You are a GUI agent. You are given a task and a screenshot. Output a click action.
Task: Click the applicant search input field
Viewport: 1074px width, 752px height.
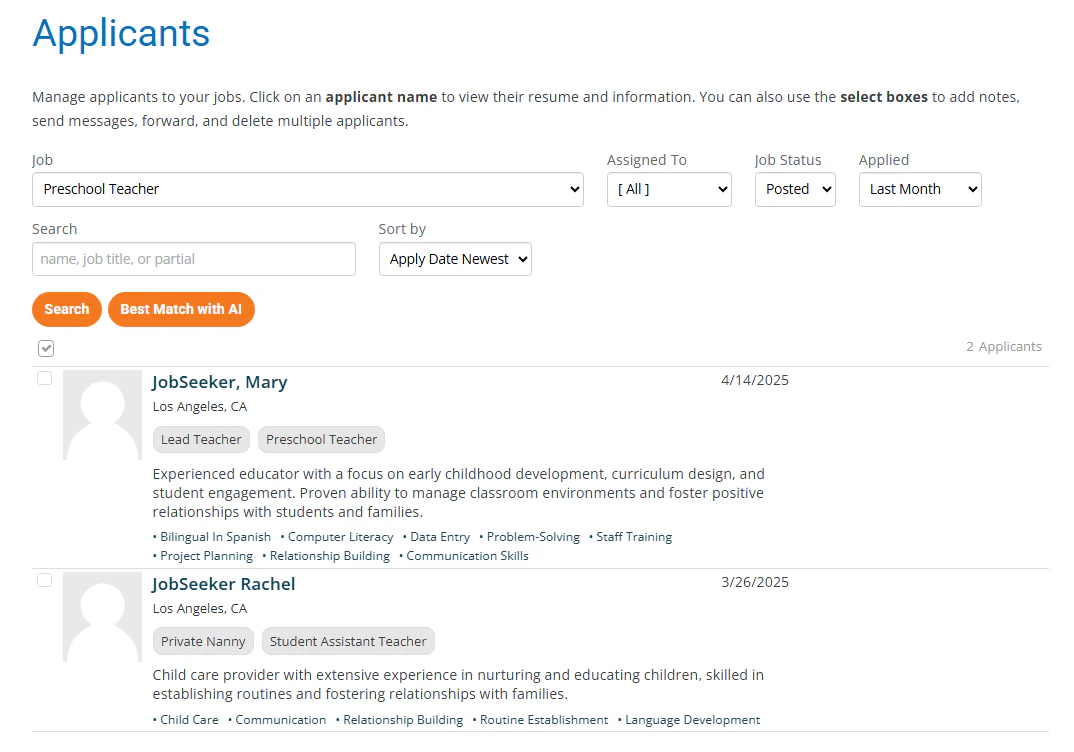(x=193, y=258)
